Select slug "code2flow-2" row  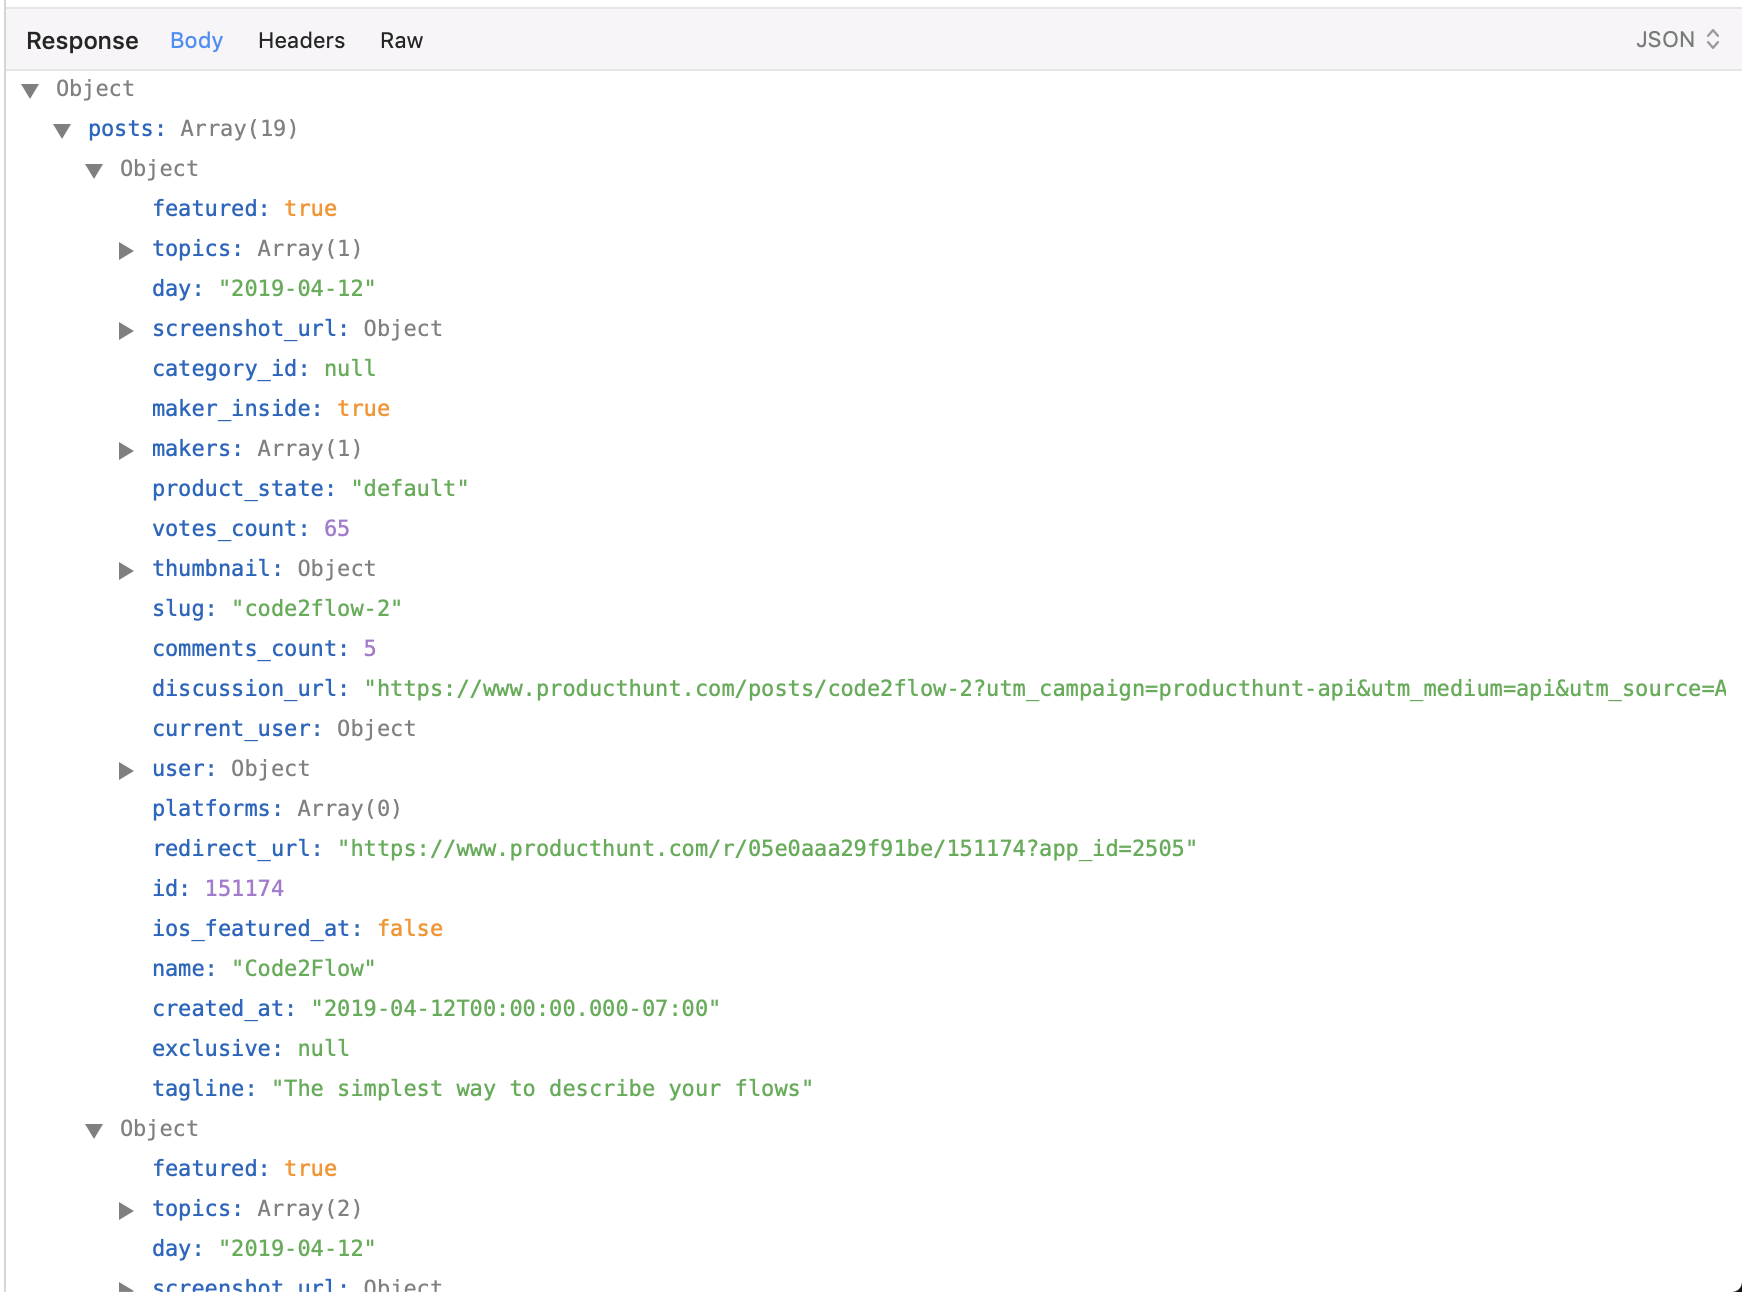[277, 608]
